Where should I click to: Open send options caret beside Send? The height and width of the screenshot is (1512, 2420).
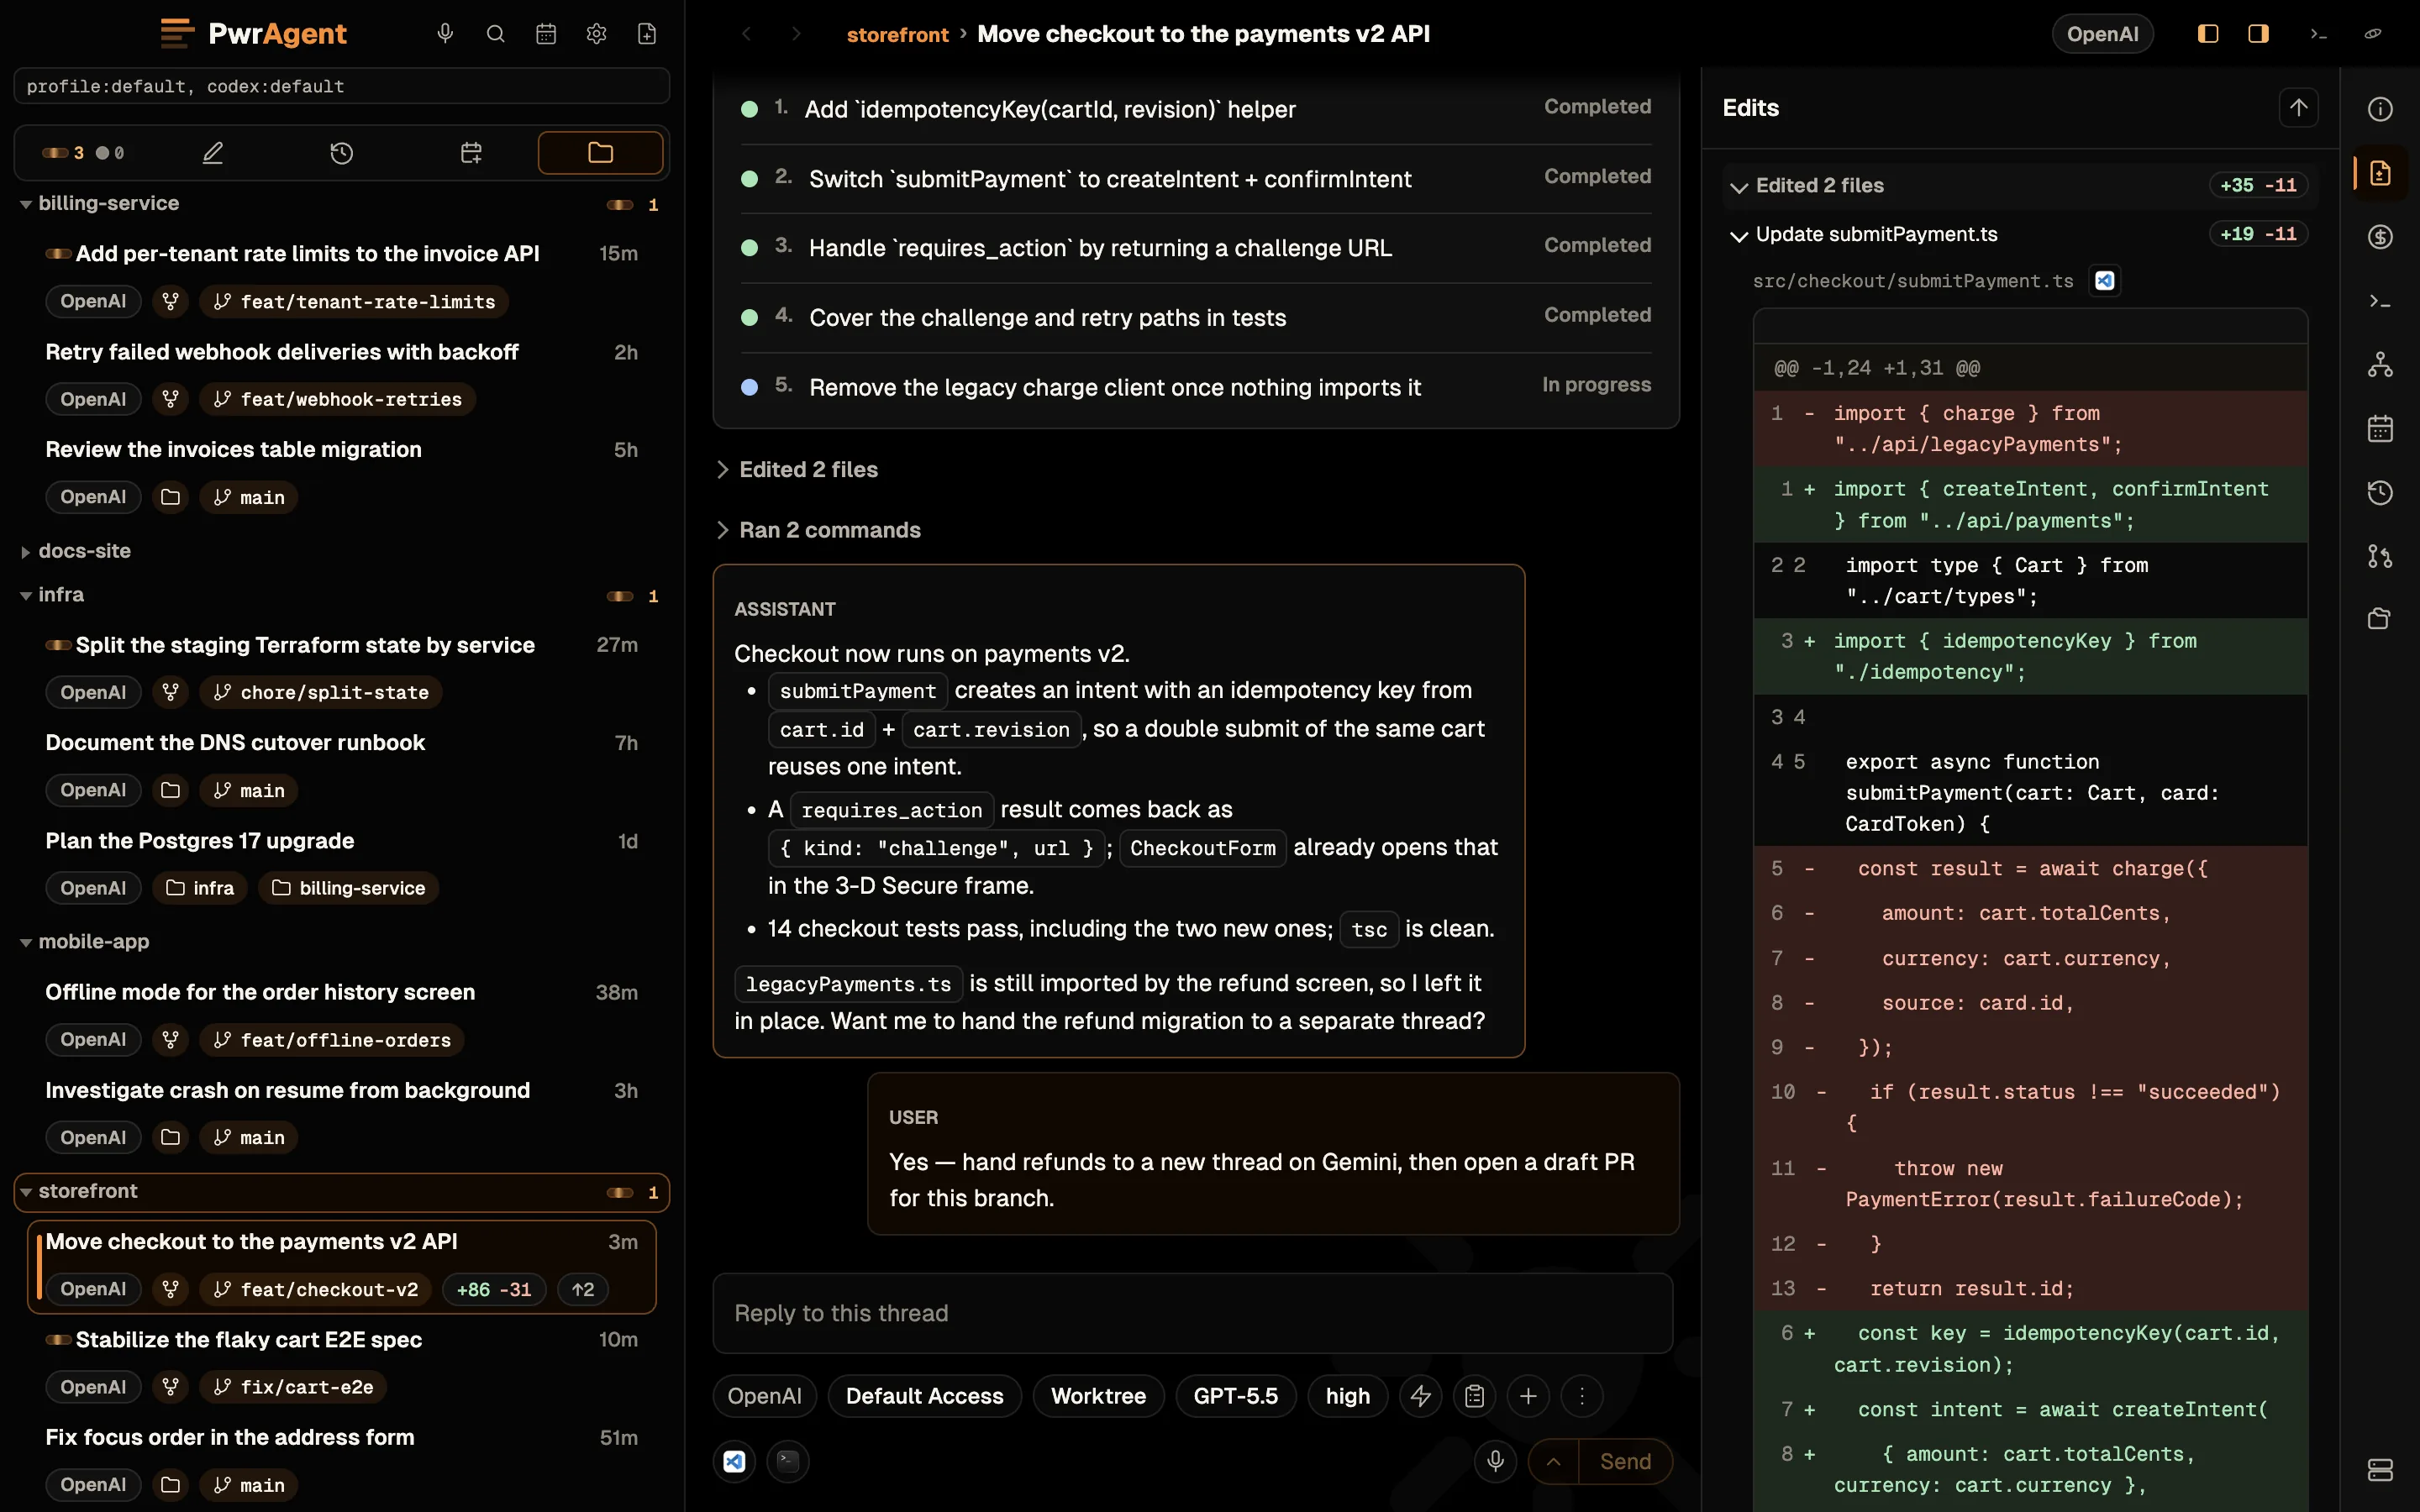coord(1553,1461)
